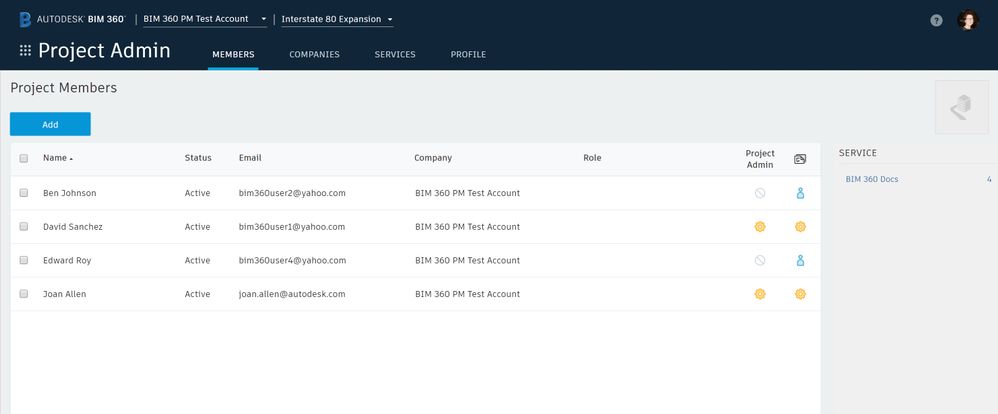Click email joan.allen@autodesk.com
This screenshot has height=414, width=998.
click(x=292, y=294)
